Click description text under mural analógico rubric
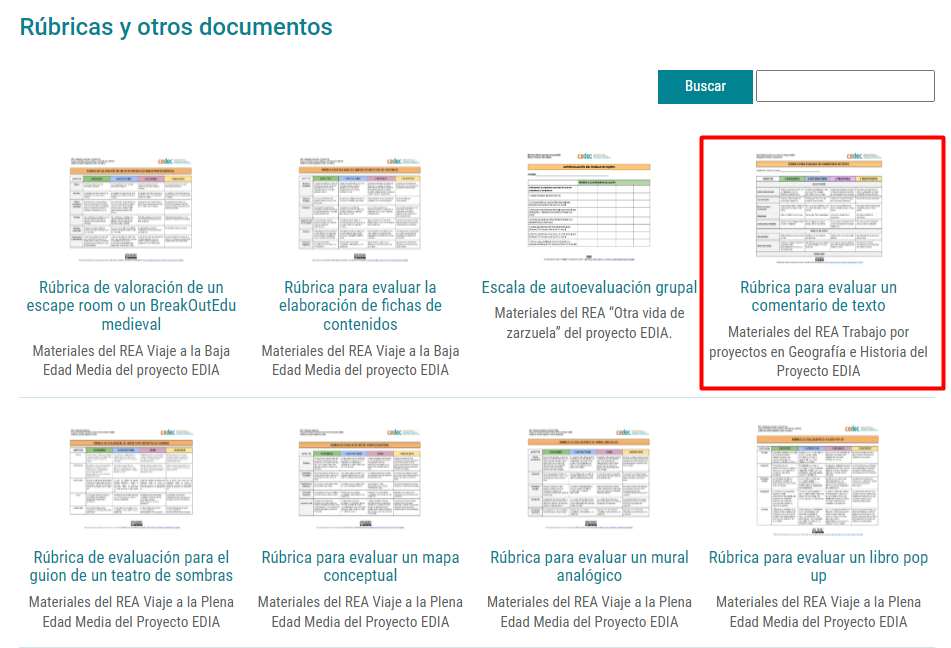The height and width of the screenshot is (648, 951). tap(589, 612)
